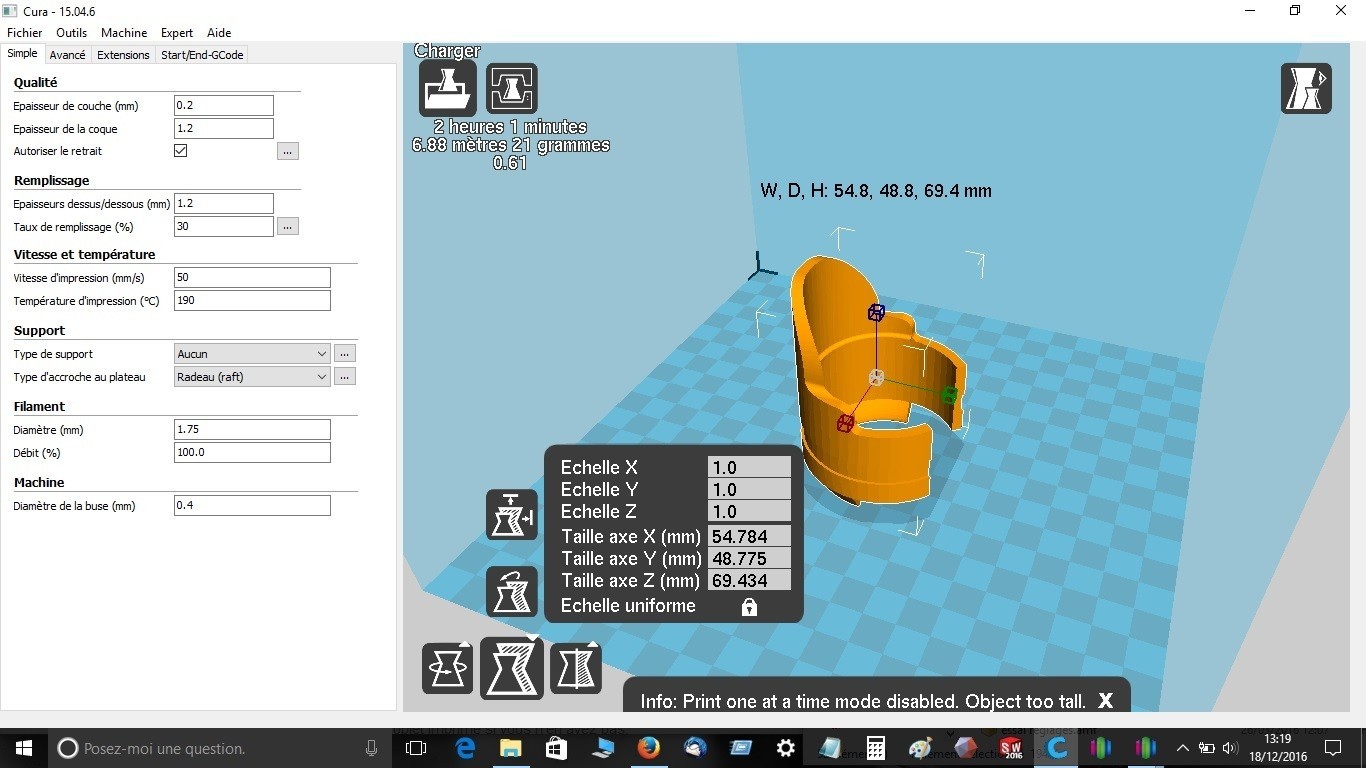The width and height of the screenshot is (1366, 768).
Task: Open File Explorer from the taskbar
Action: (x=511, y=748)
